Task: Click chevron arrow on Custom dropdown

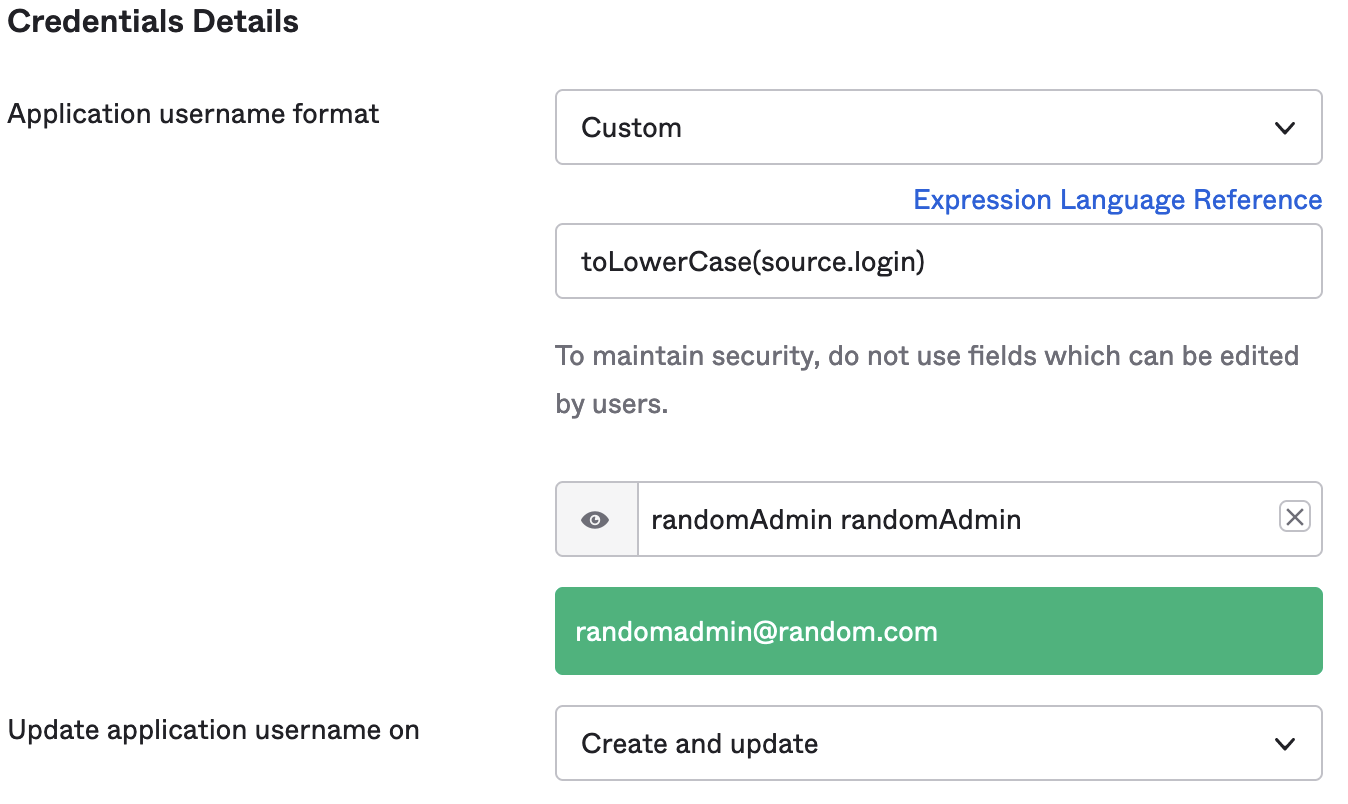Action: pyautogui.click(x=1285, y=128)
